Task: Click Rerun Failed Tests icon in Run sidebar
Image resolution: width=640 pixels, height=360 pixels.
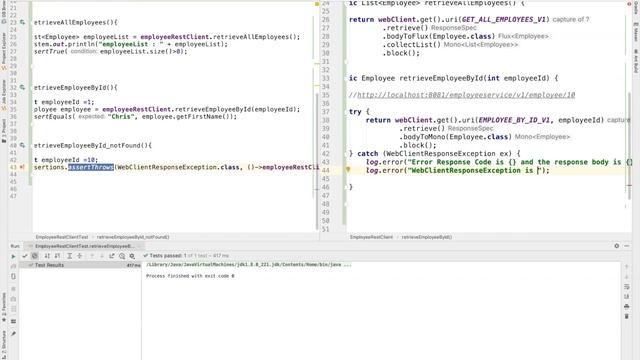Action: [13, 267]
